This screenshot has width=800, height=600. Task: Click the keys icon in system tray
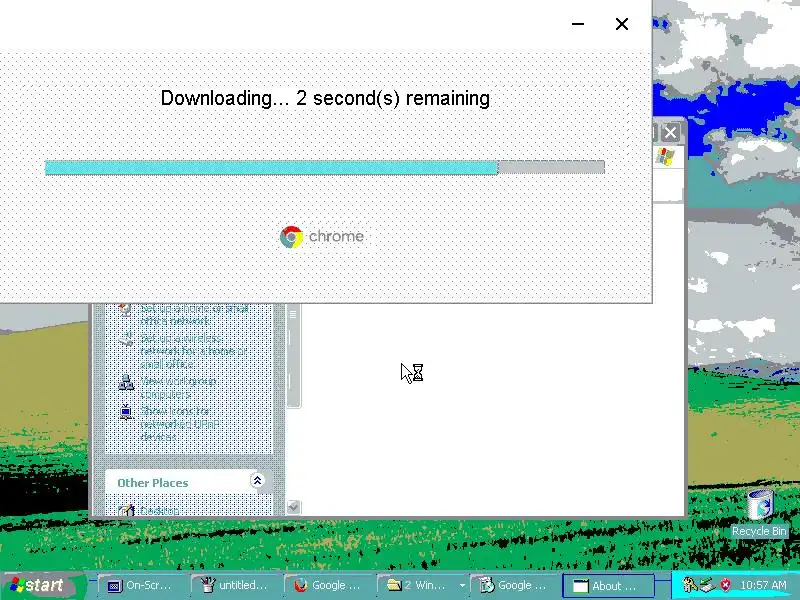pyautogui.click(x=689, y=585)
